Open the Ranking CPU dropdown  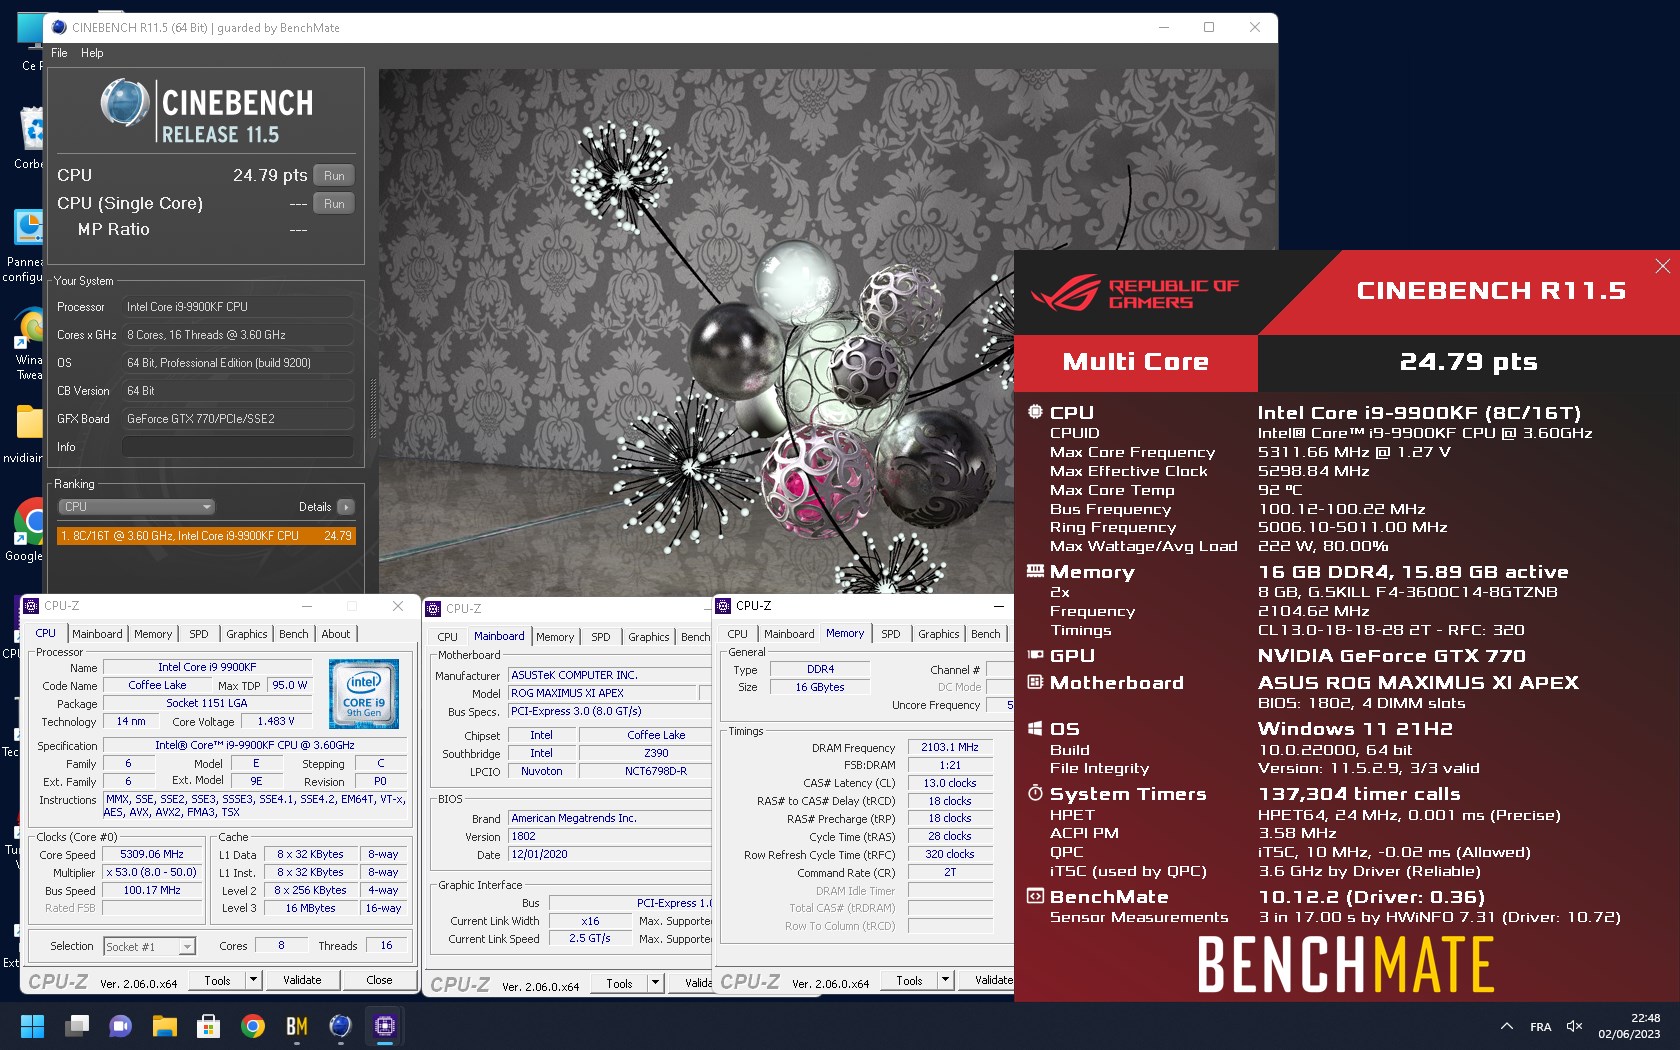(137, 507)
